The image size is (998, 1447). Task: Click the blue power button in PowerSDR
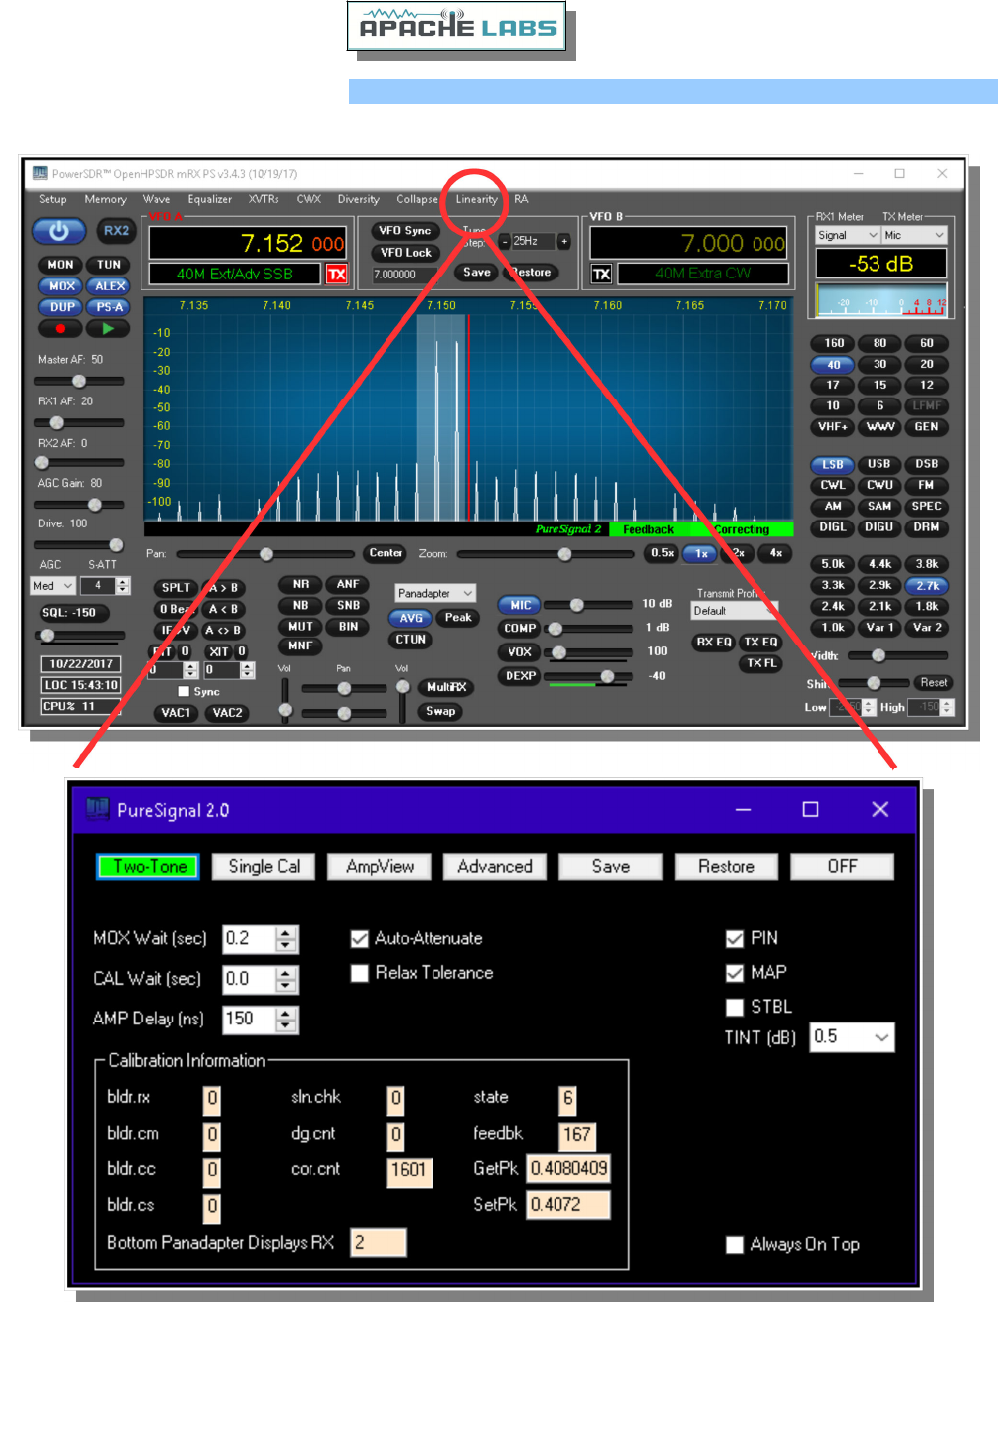click(59, 231)
